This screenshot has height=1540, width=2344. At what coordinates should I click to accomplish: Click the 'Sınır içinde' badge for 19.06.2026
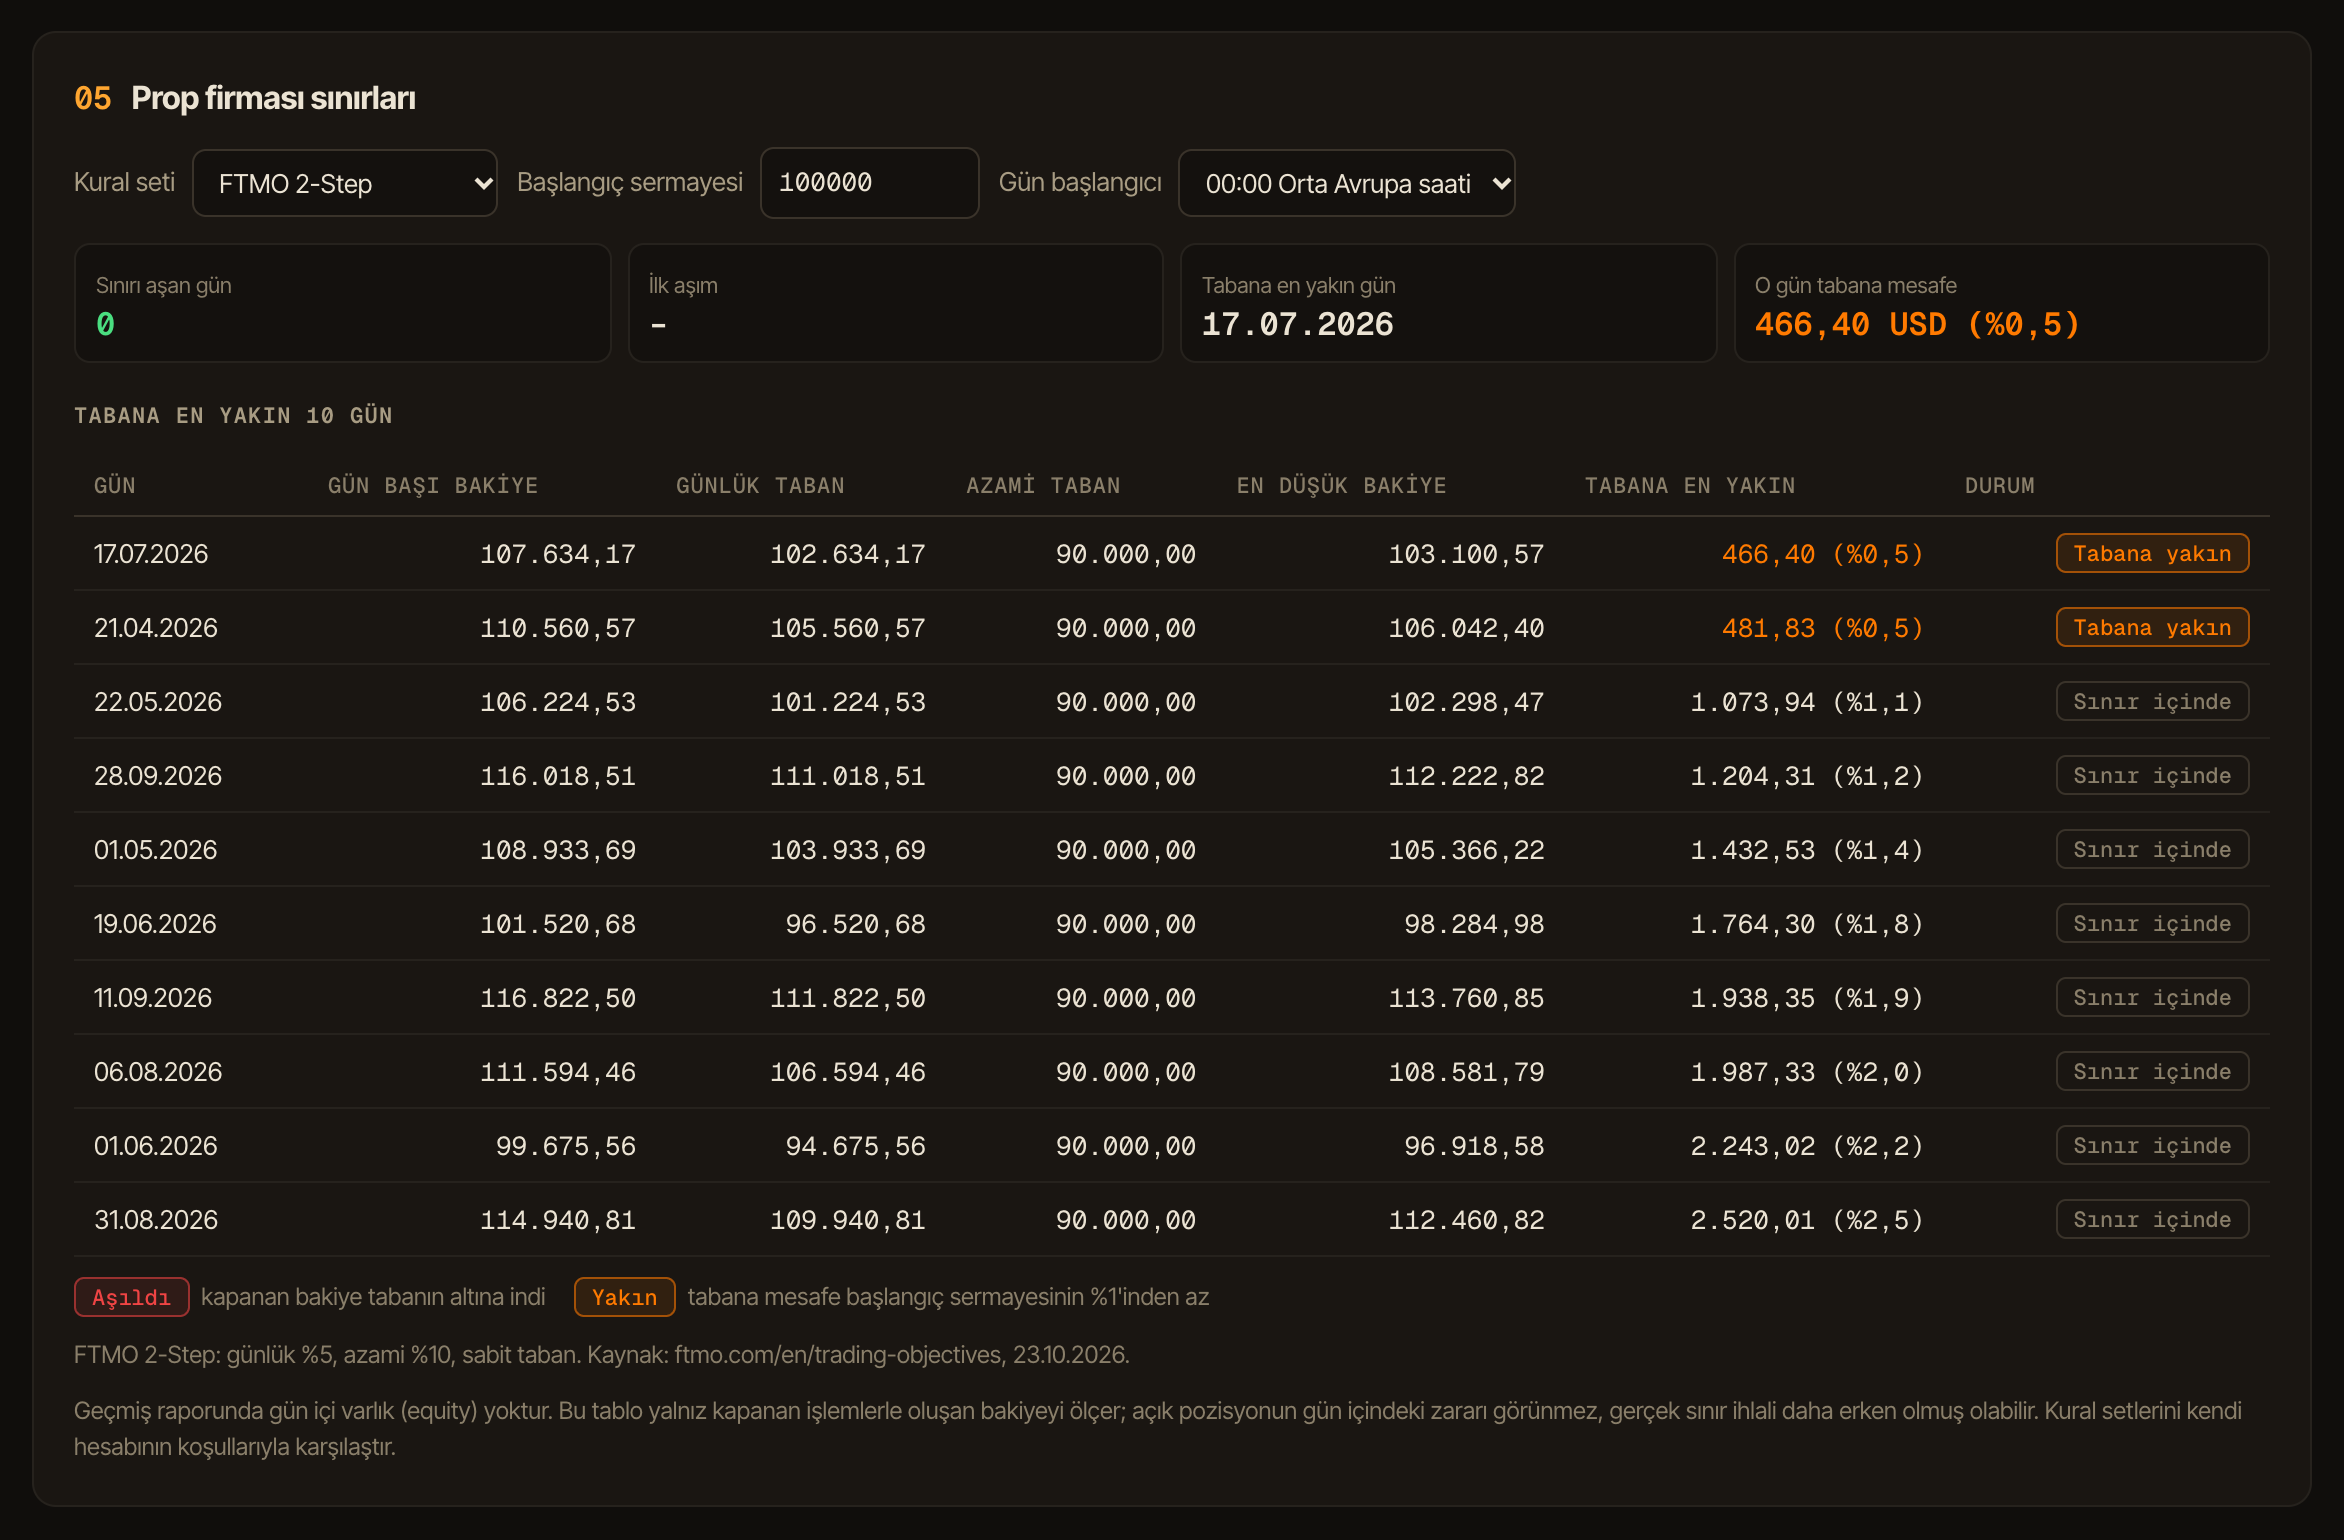coord(2152,924)
